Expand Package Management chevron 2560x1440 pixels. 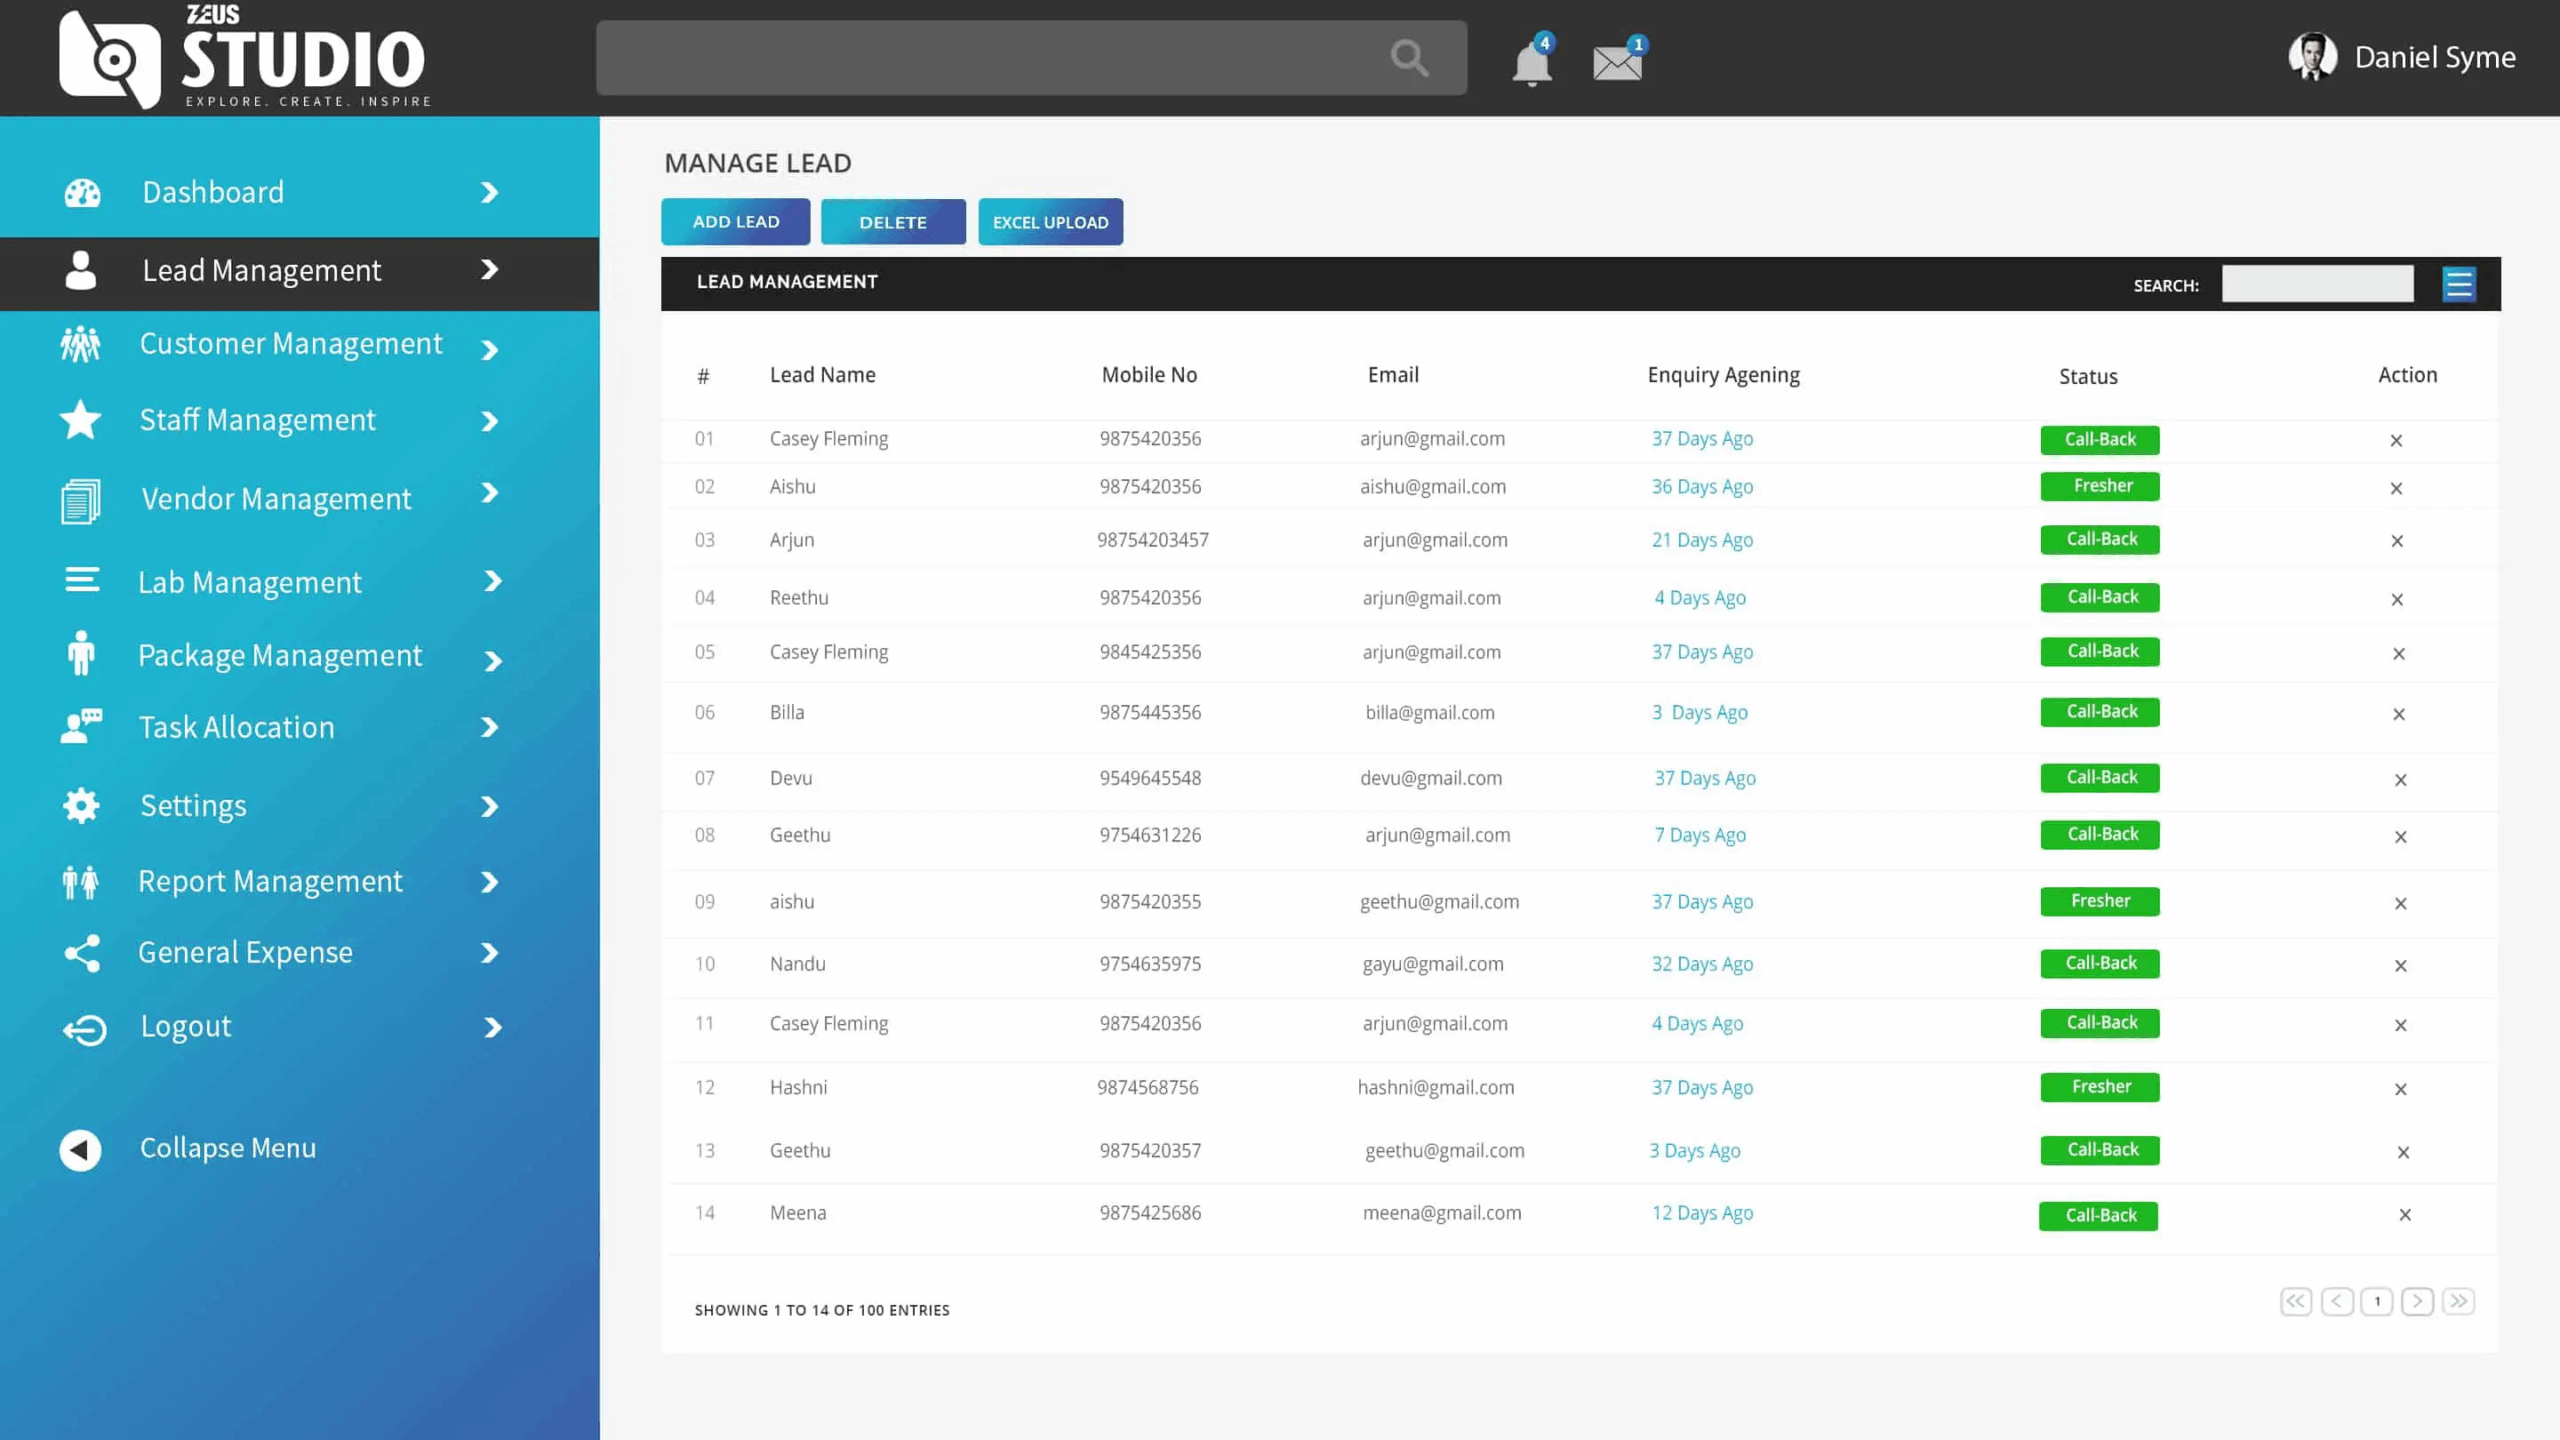pyautogui.click(x=492, y=661)
